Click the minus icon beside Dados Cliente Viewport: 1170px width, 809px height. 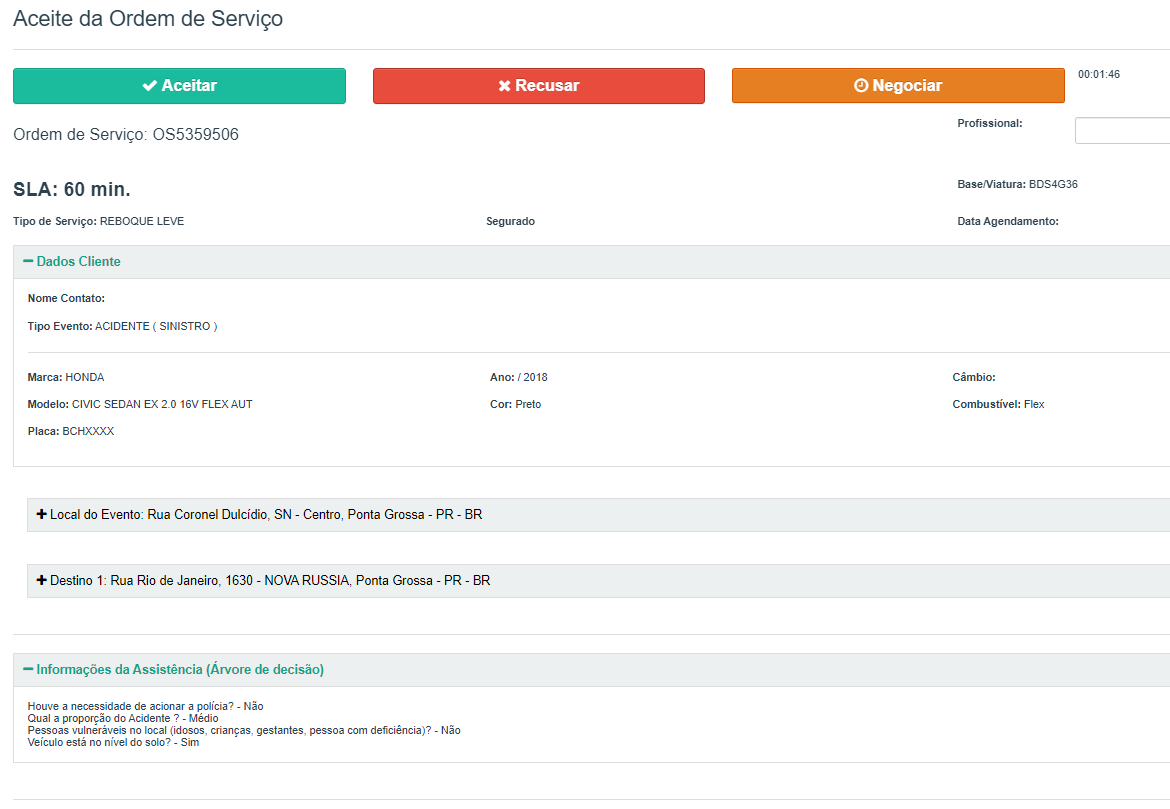pyautogui.click(x=28, y=262)
